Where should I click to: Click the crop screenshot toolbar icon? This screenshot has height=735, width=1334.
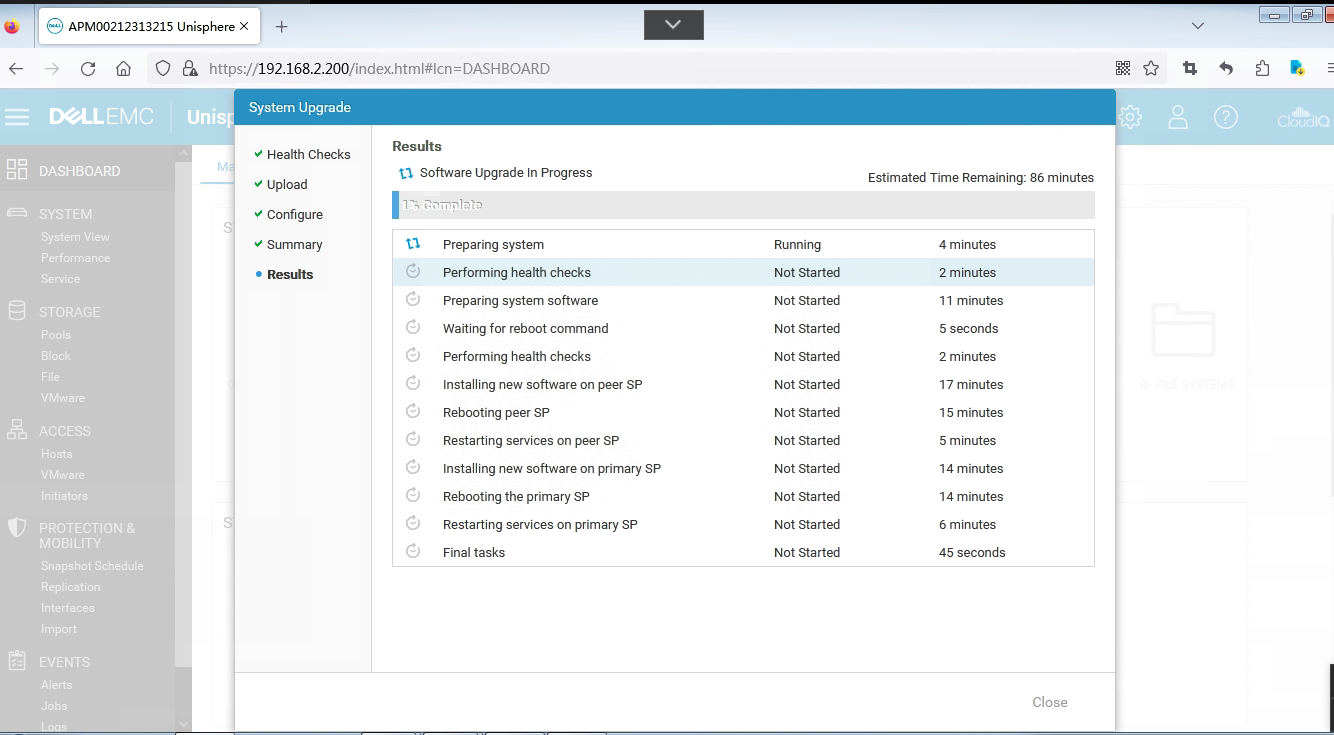pyautogui.click(x=1190, y=68)
